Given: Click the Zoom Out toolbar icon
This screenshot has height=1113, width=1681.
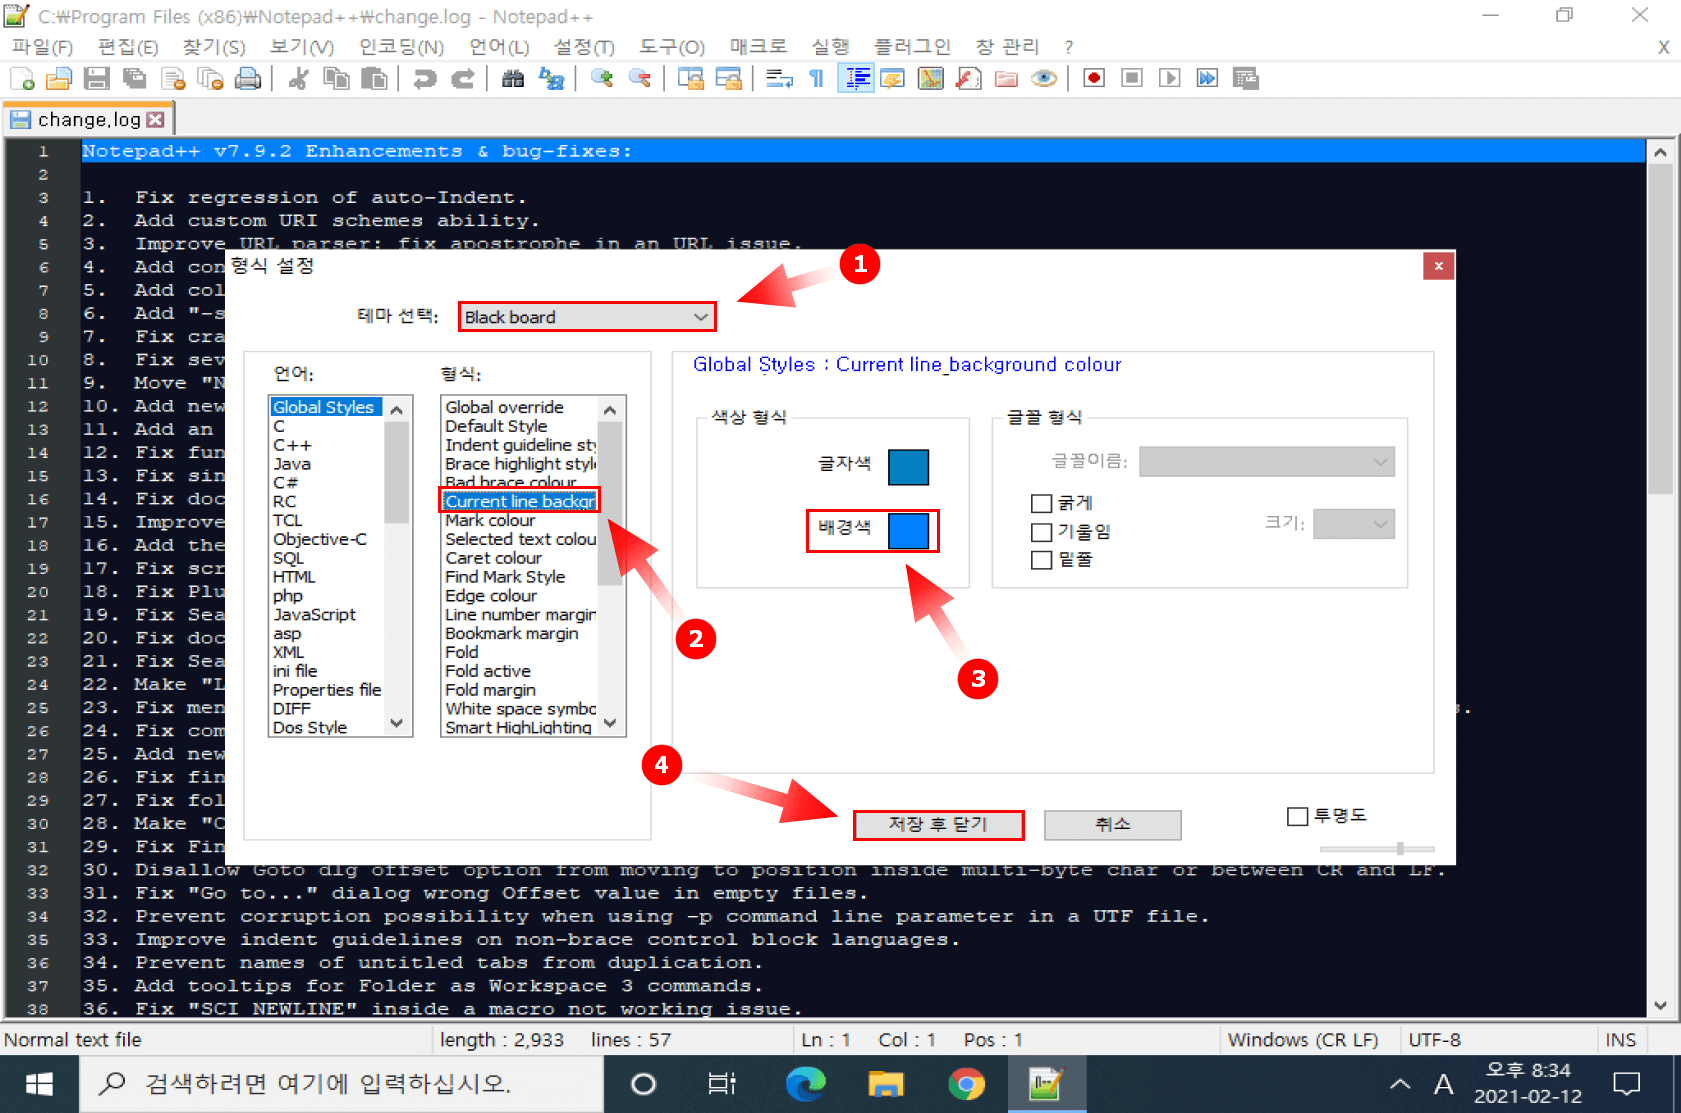Looking at the screenshot, I should click(x=640, y=79).
